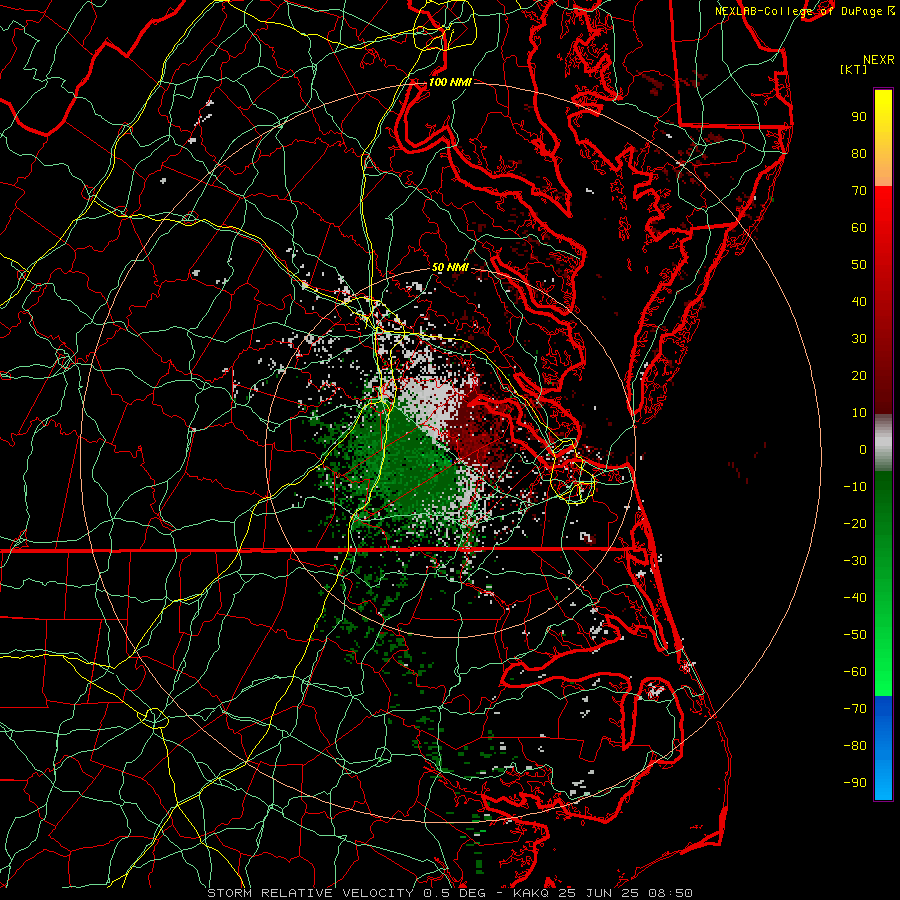Click the -40 value on the velocity scale
The image size is (900, 900).
pyautogui.click(x=855, y=598)
